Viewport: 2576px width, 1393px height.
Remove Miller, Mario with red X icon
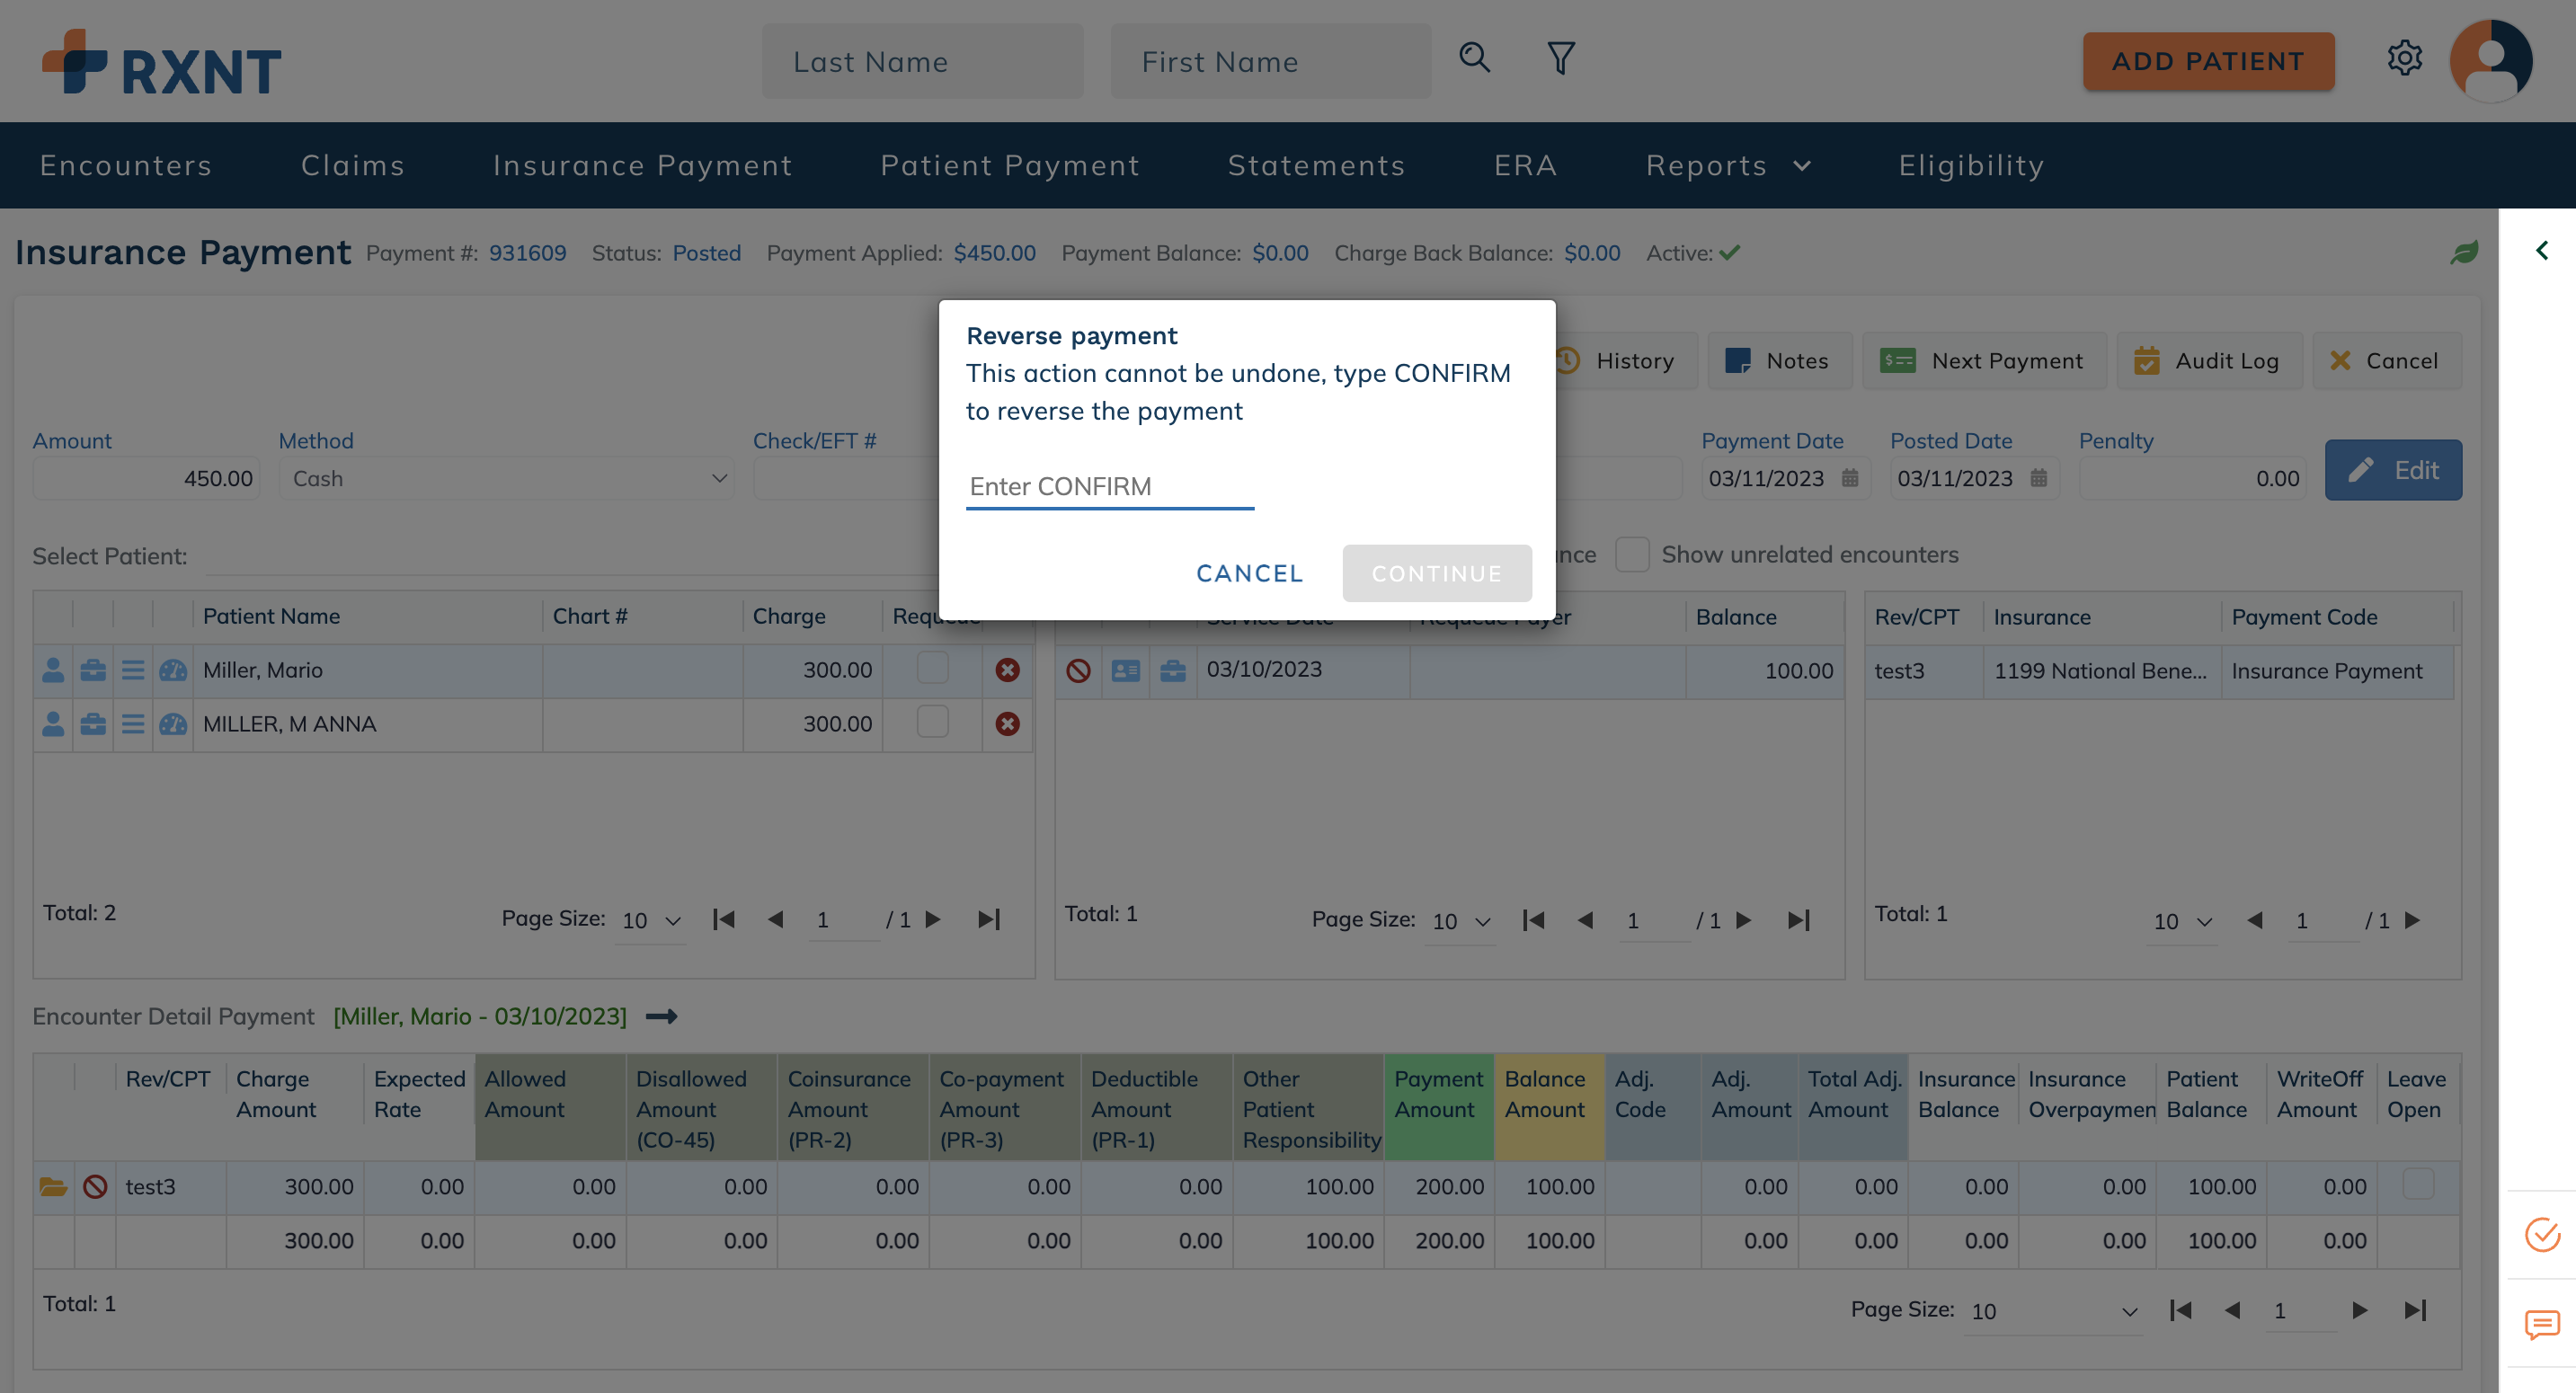(x=1007, y=670)
